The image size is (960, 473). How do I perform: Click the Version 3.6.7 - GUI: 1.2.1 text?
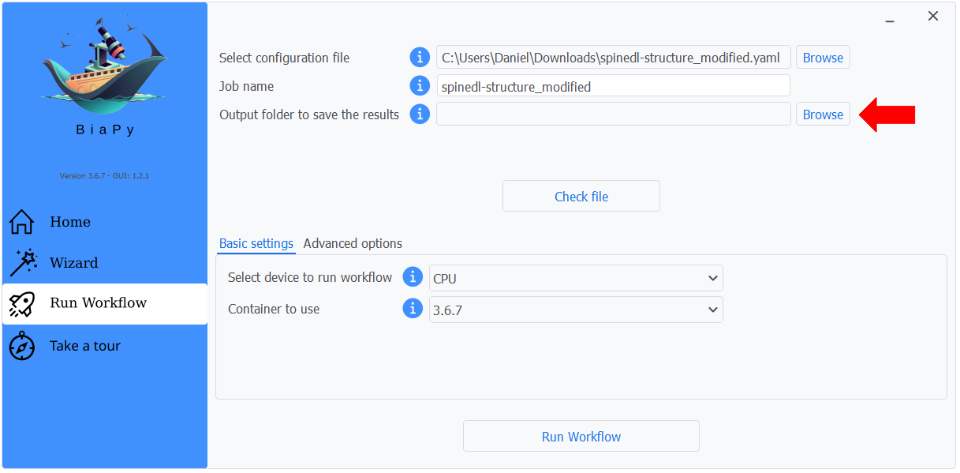click(x=105, y=176)
